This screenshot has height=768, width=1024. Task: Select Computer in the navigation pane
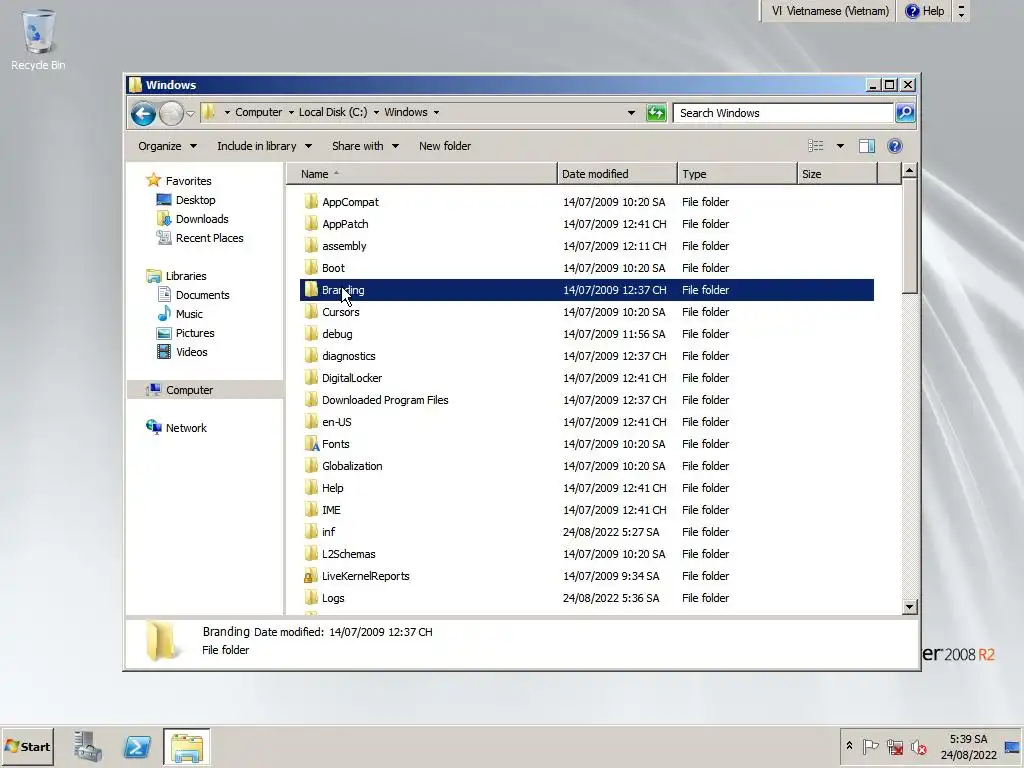tap(189, 390)
